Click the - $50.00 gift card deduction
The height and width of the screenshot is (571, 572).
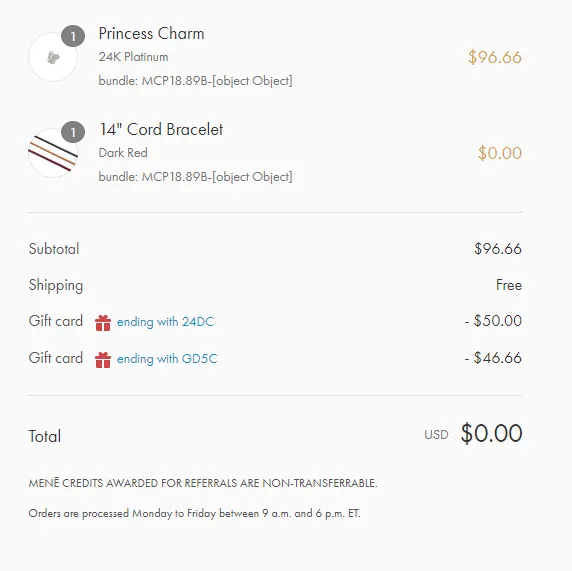coord(493,321)
